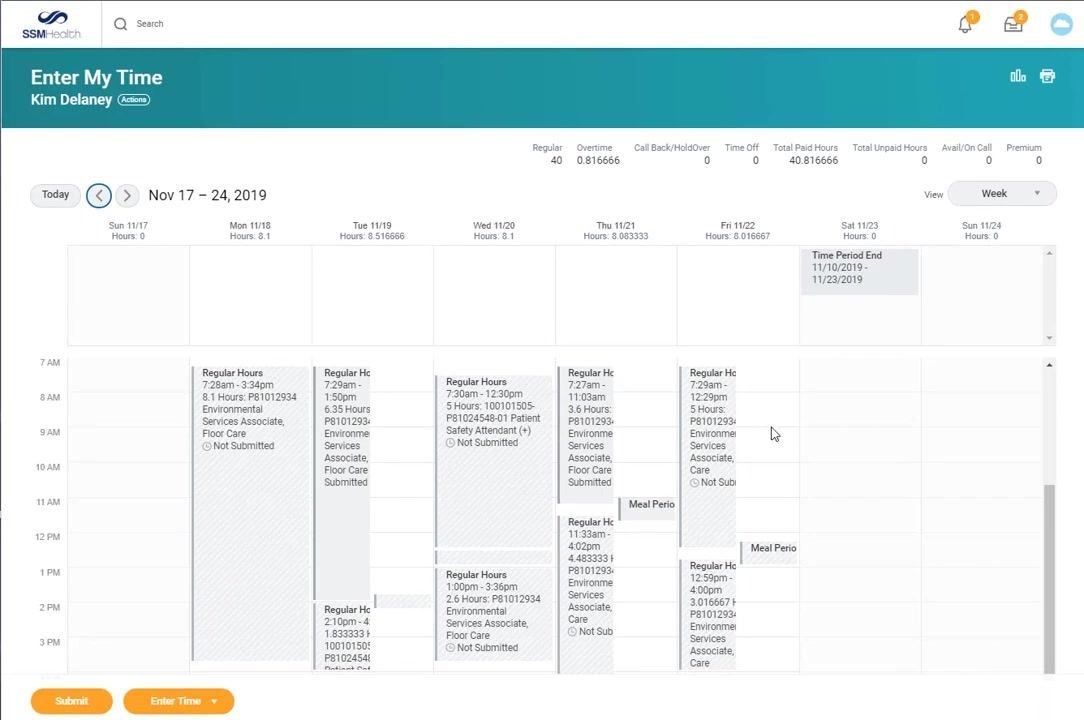The width and height of the screenshot is (1084, 720).
Task: Open the bar chart summary icon
Action: click(x=1018, y=76)
